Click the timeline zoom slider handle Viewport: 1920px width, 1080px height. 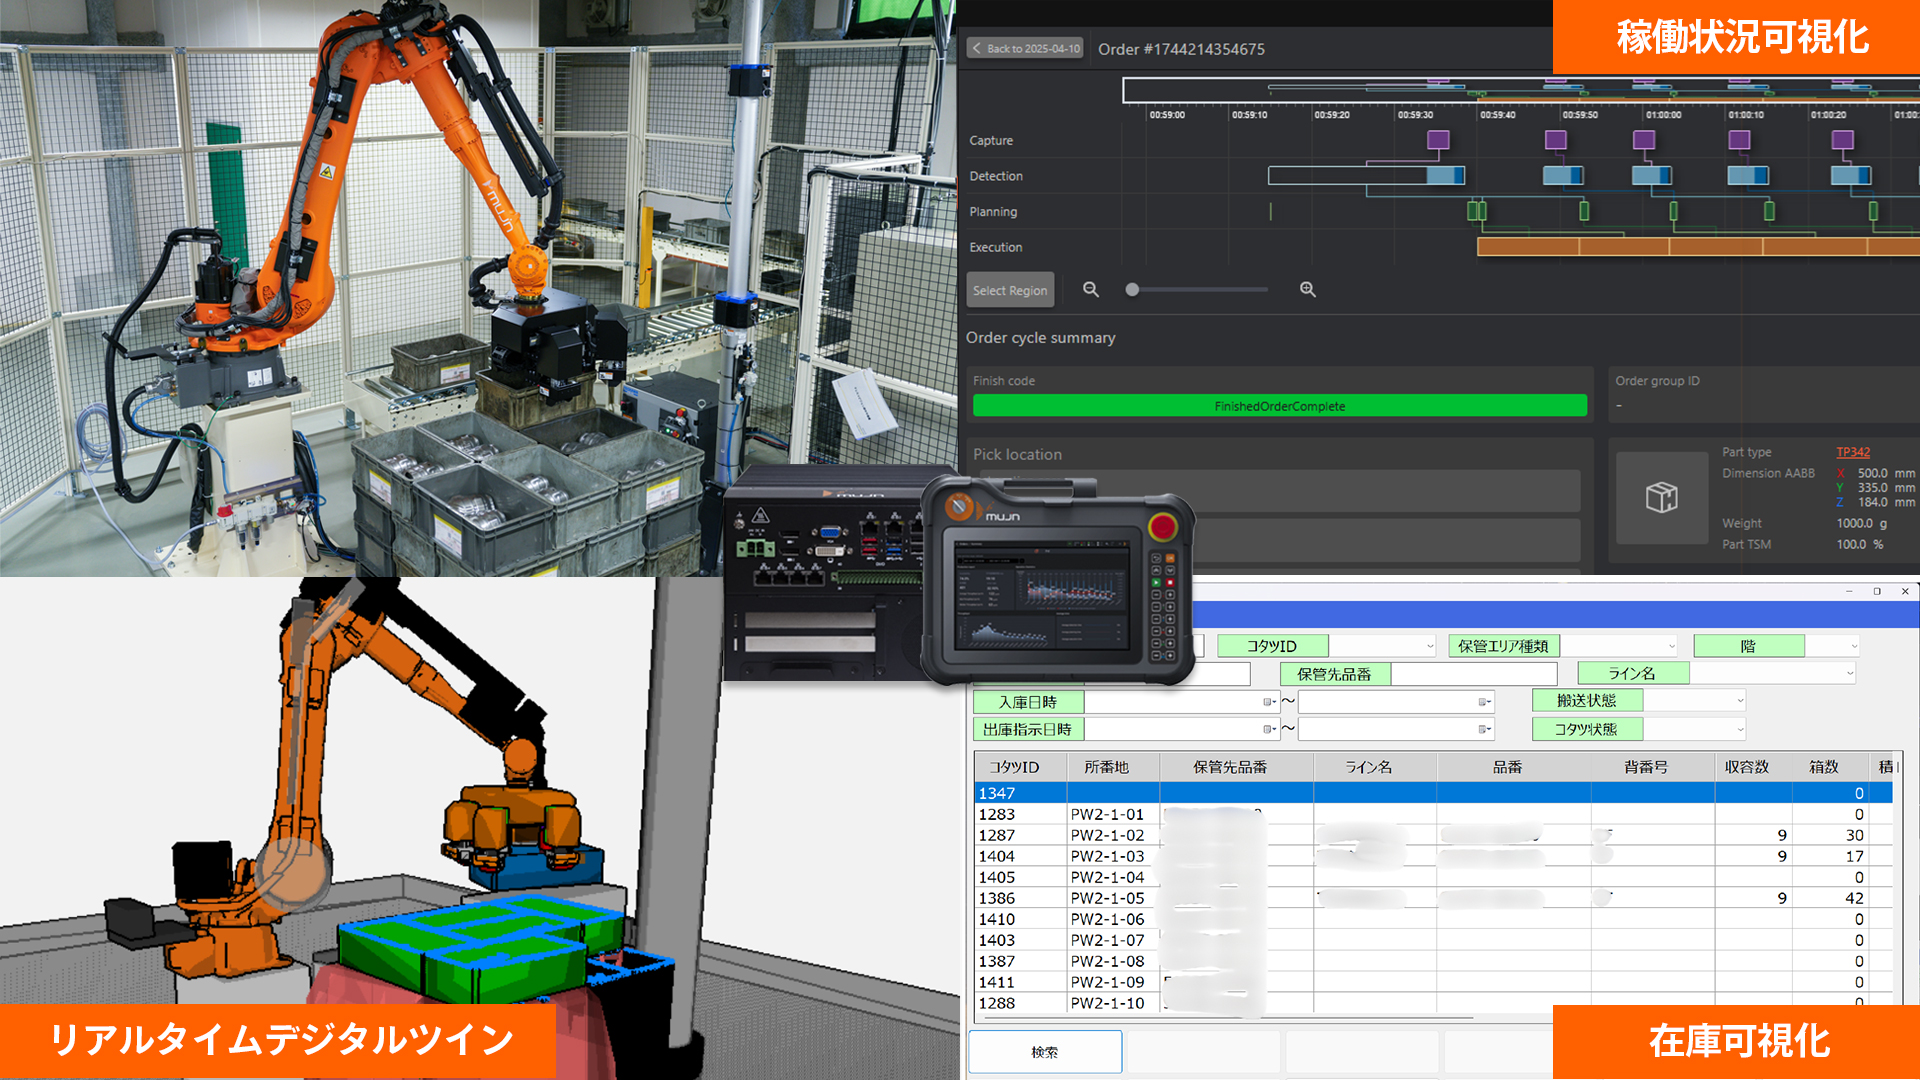[1132, 289]
